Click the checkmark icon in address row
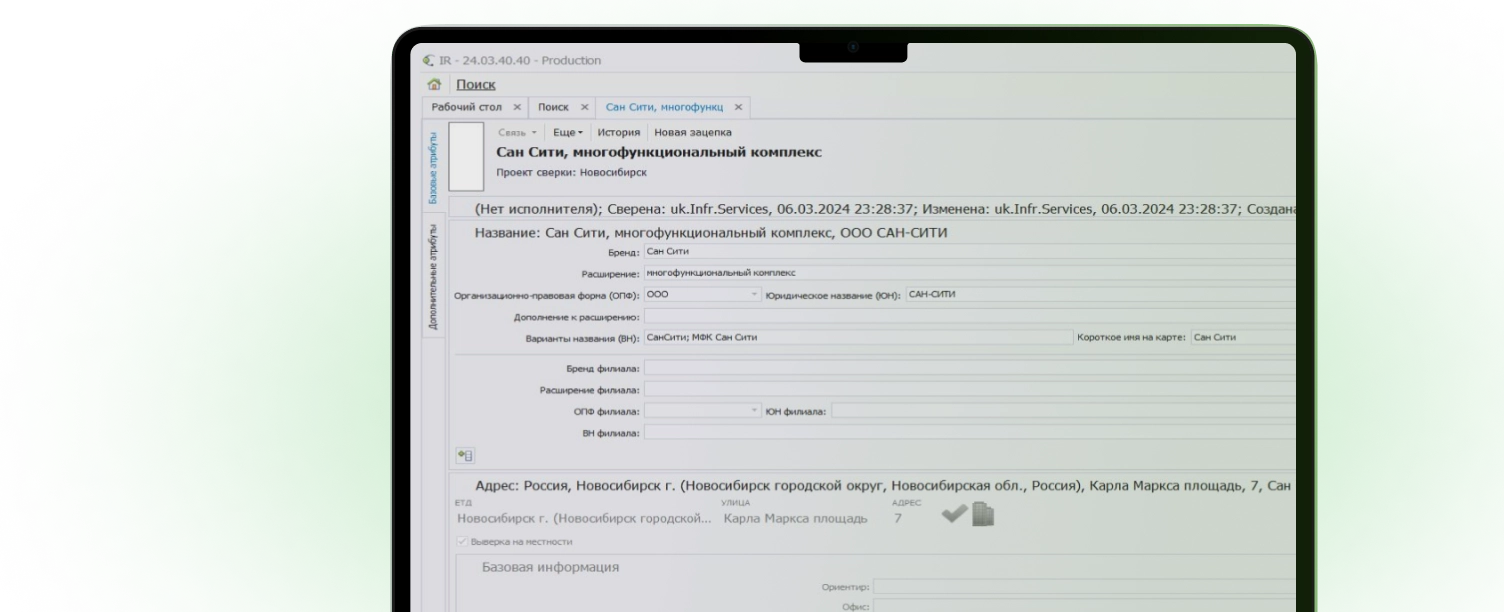1504x612 pixels. [955, 514]
